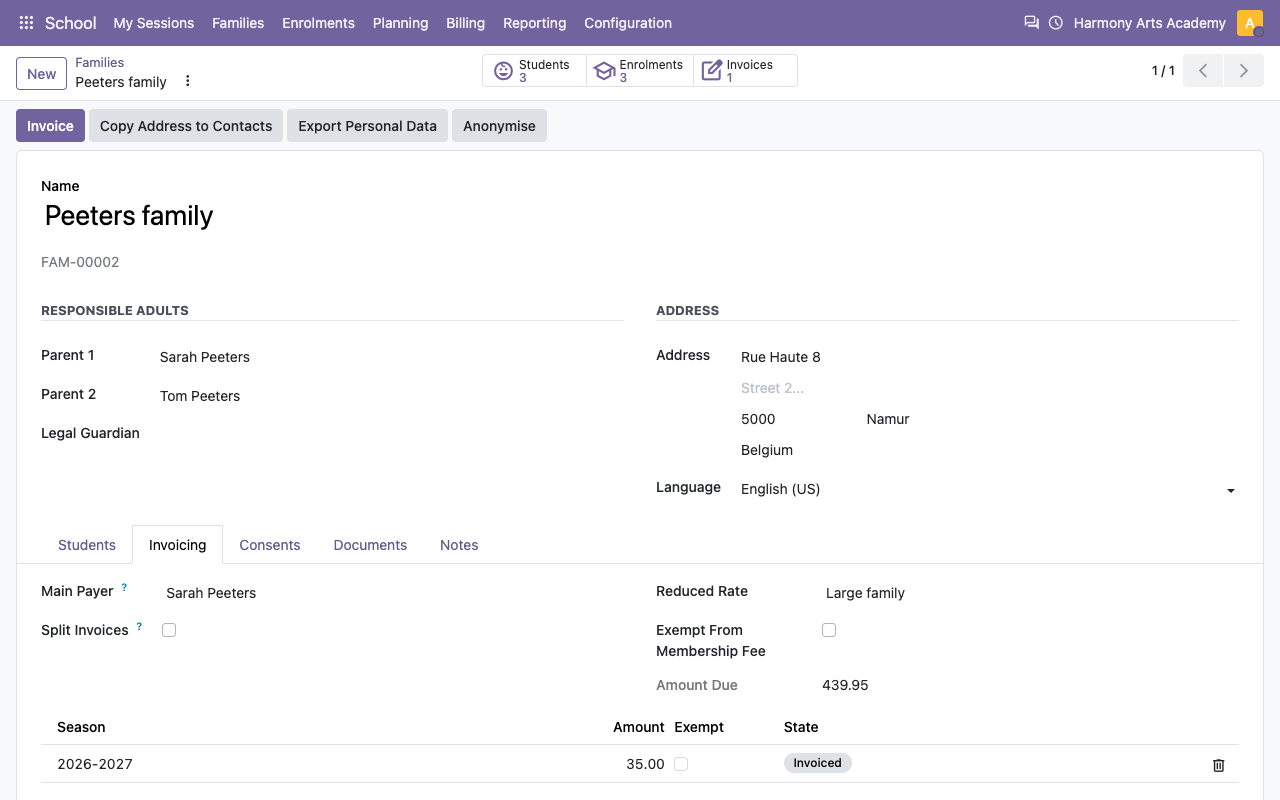
Task: Switch to the Consents tab
Action: click(270, 545)
